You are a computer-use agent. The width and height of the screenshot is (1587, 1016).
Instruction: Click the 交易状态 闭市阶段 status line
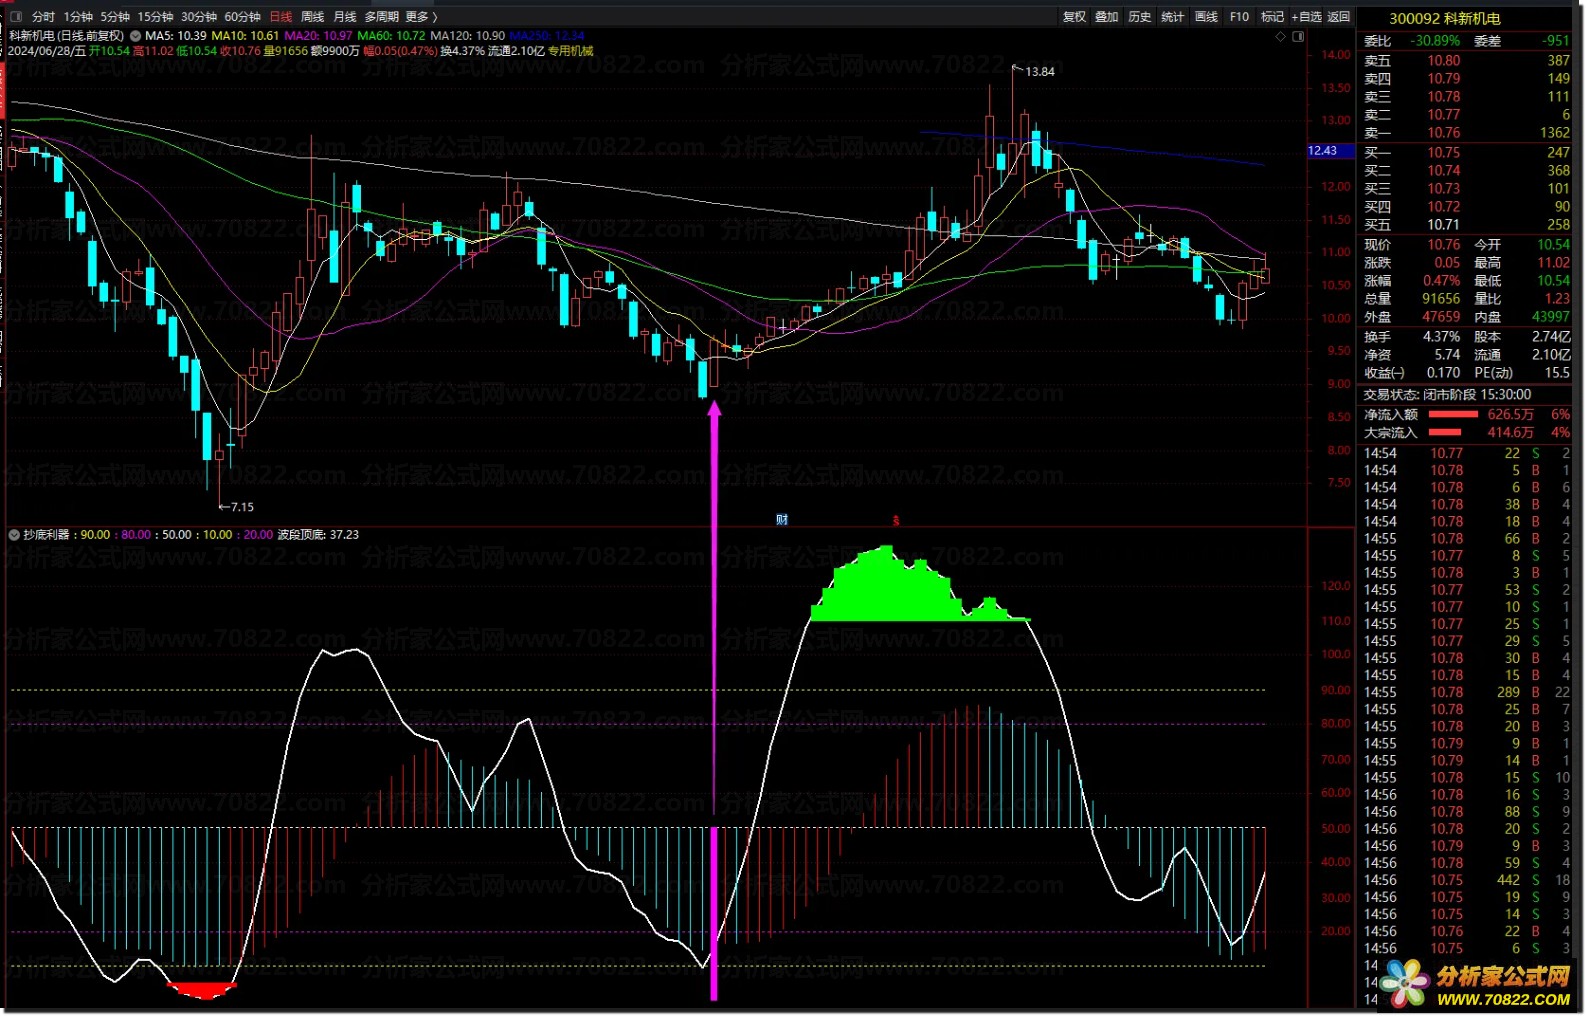point(1447,395)
